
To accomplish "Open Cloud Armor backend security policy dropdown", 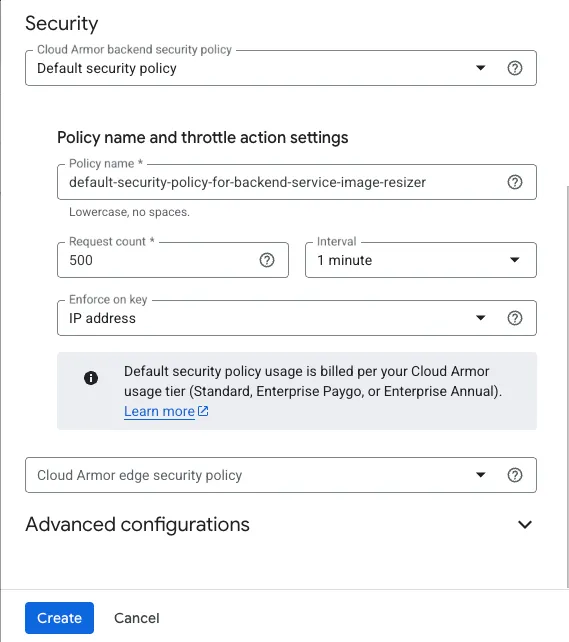I will coord(281,68).
